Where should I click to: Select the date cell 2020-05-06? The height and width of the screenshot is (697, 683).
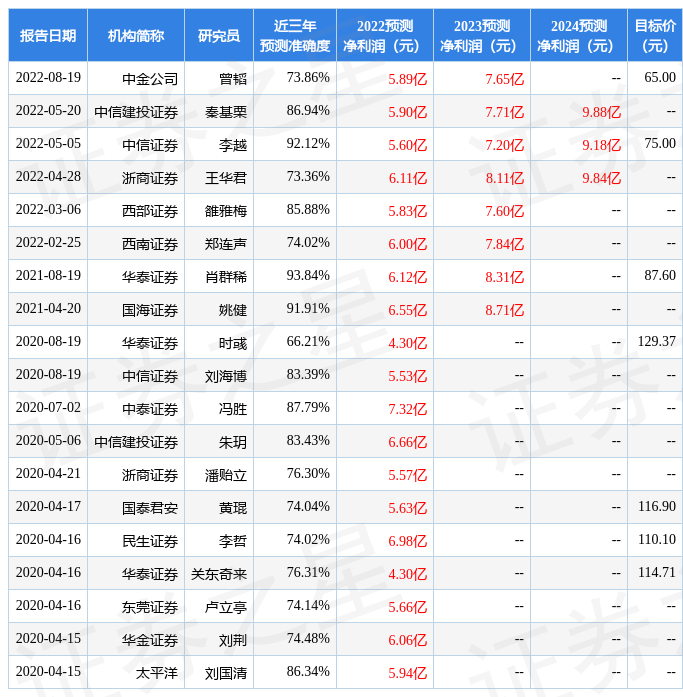[x=48, y=441]
